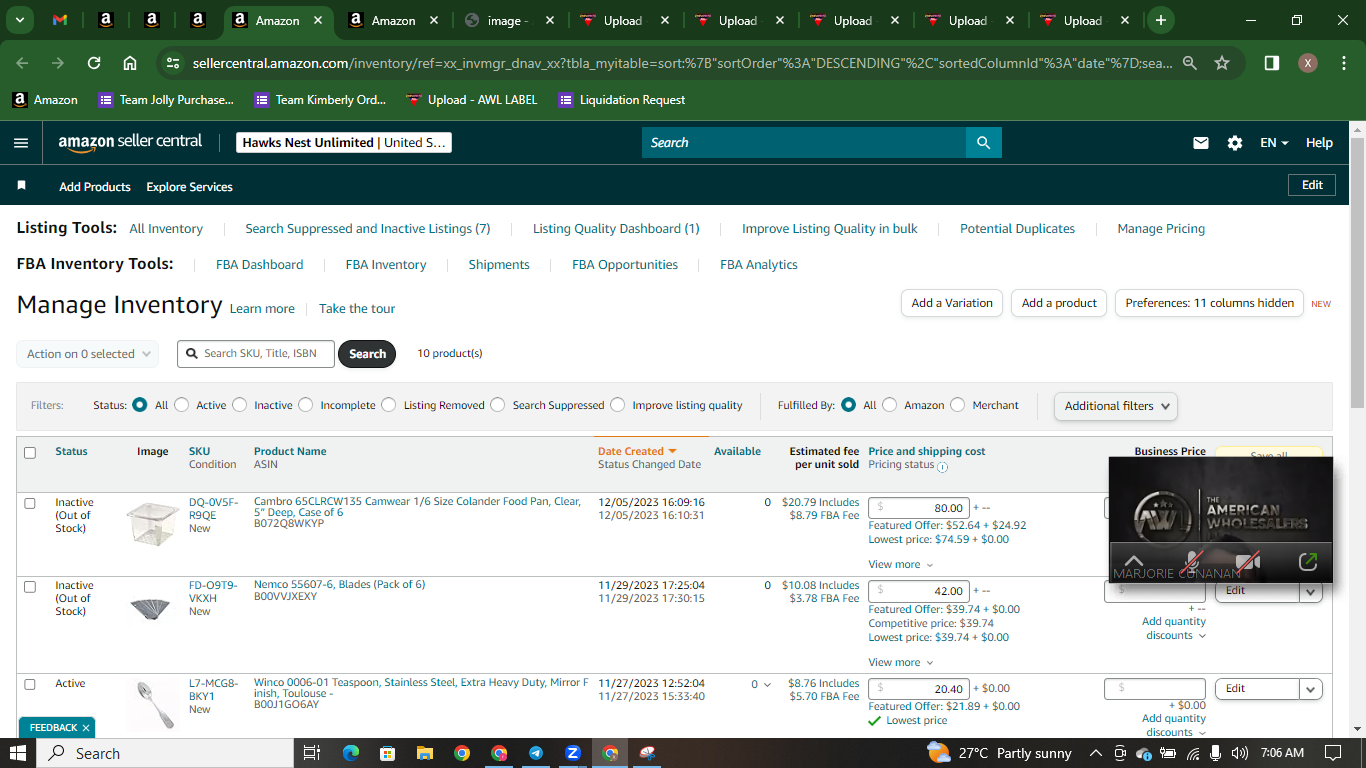Open Task View on the taskbar
1366x768 pixels.
(311, 753)
